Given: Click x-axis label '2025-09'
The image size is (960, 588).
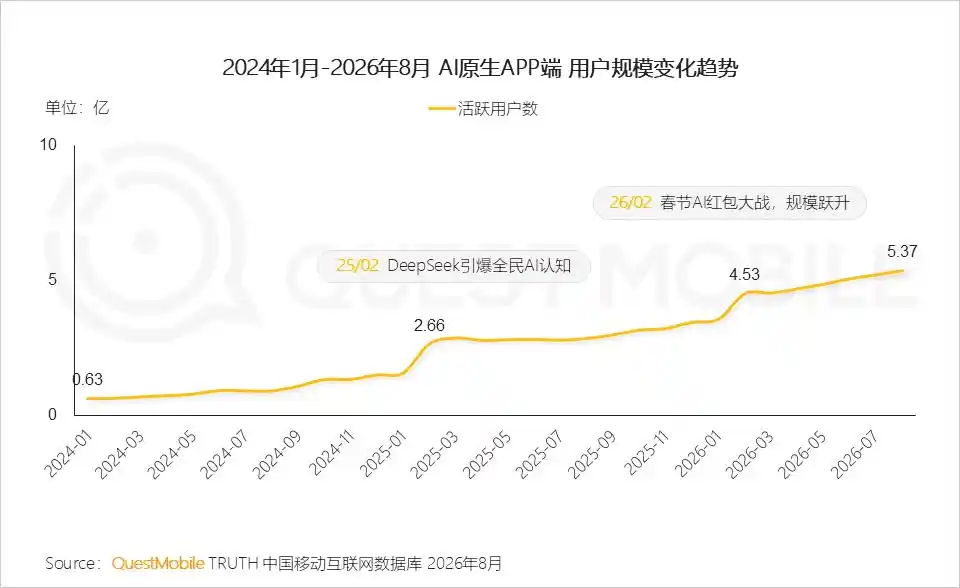Looking at the screenshot, I should coord(591,453).
